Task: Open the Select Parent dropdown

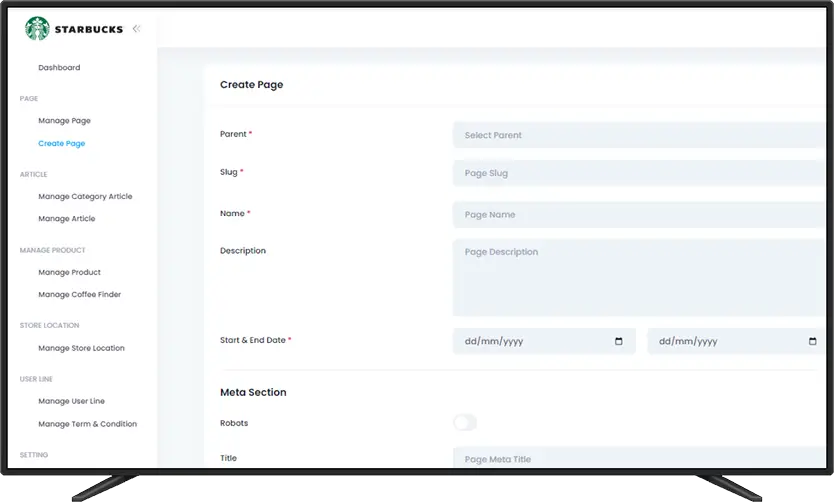Action: tap(640, 135)
